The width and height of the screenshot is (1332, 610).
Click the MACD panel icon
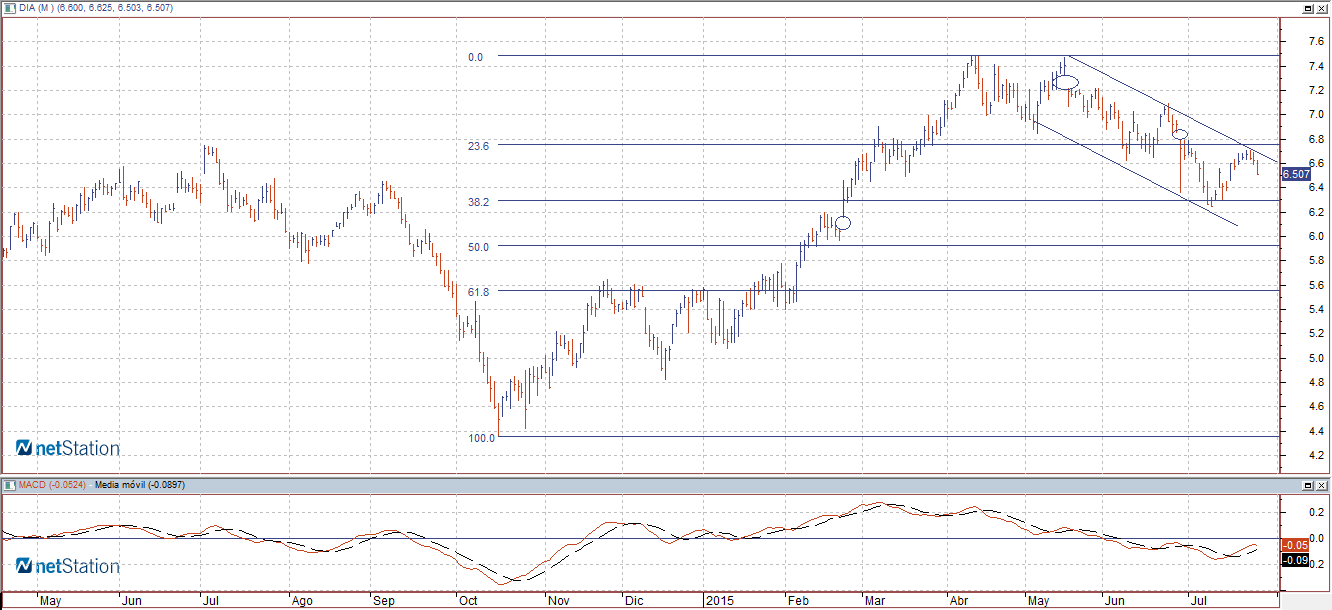coord(9,485)
